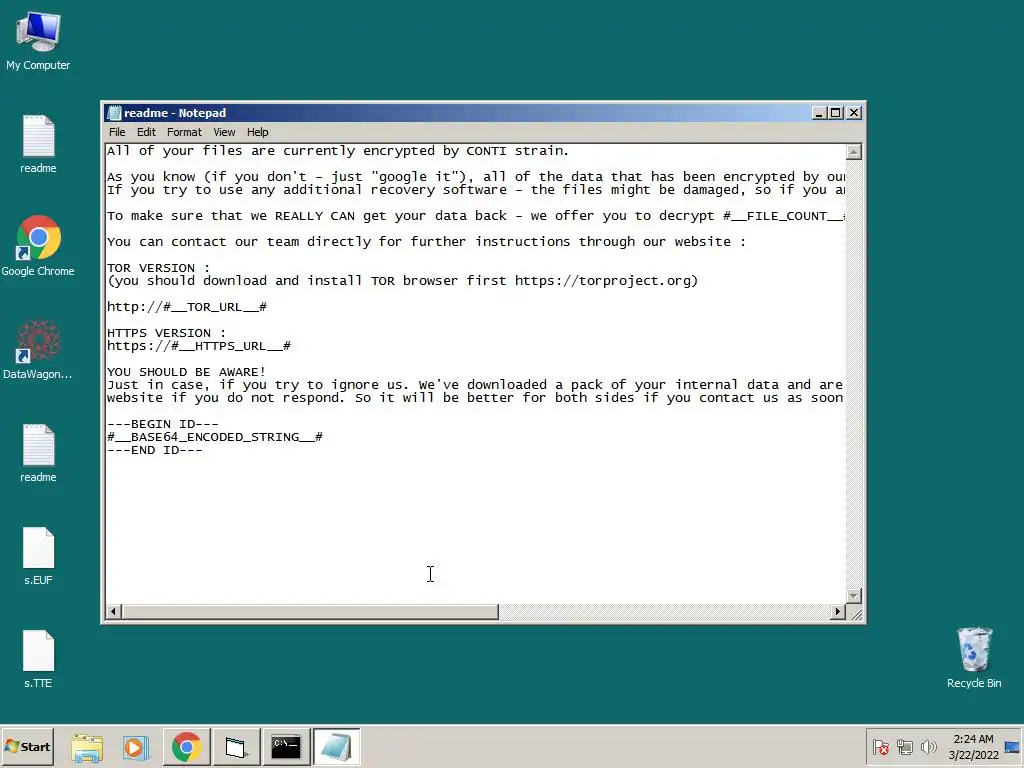Click the text 'https://#__HTTPS_URL__#'

[x=199, y=346]
